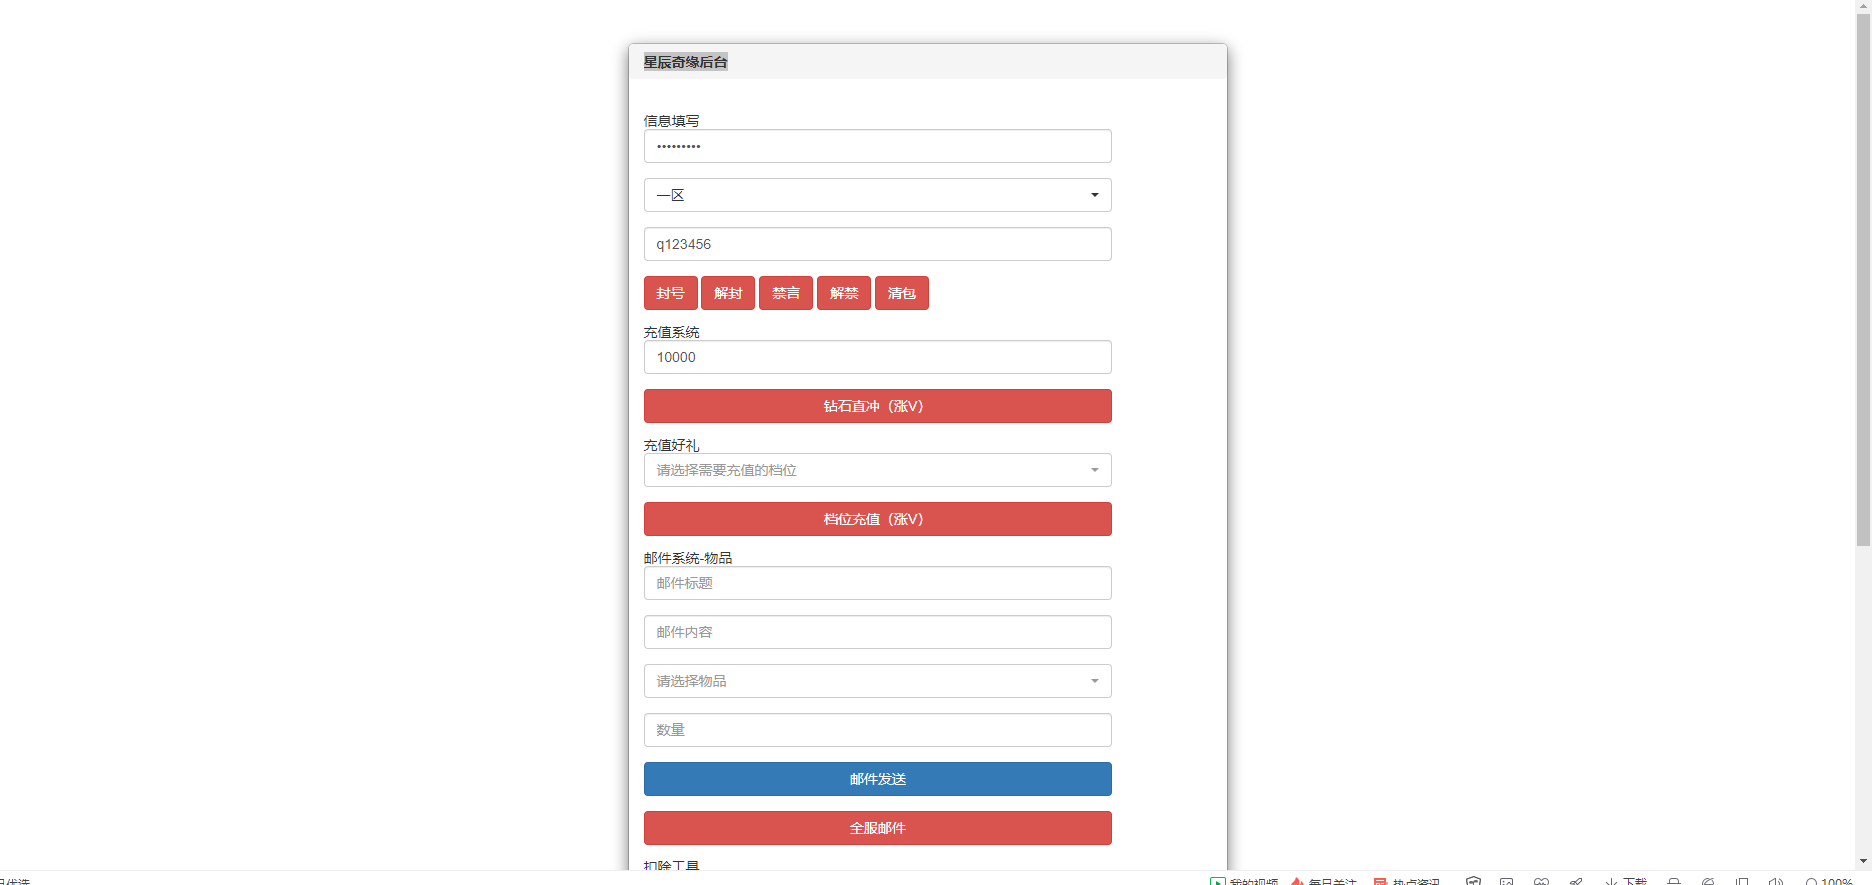
Task: Open the 一区 server dropdown
Action: (877, 195)
